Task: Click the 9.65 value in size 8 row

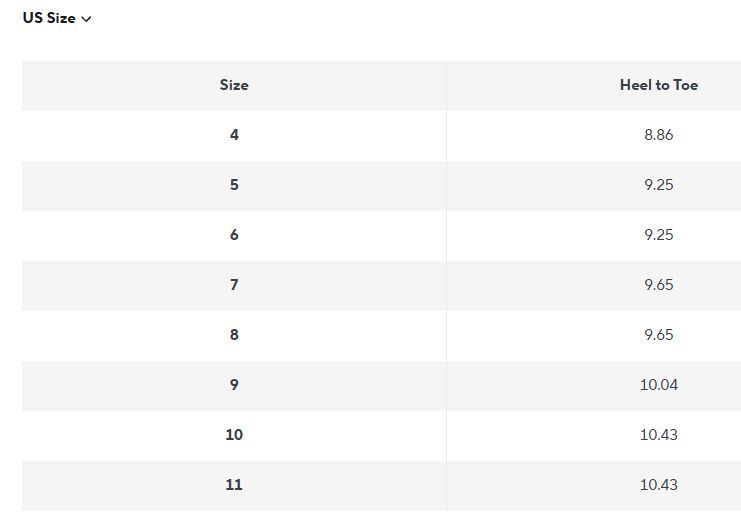Action: (658, 335)
